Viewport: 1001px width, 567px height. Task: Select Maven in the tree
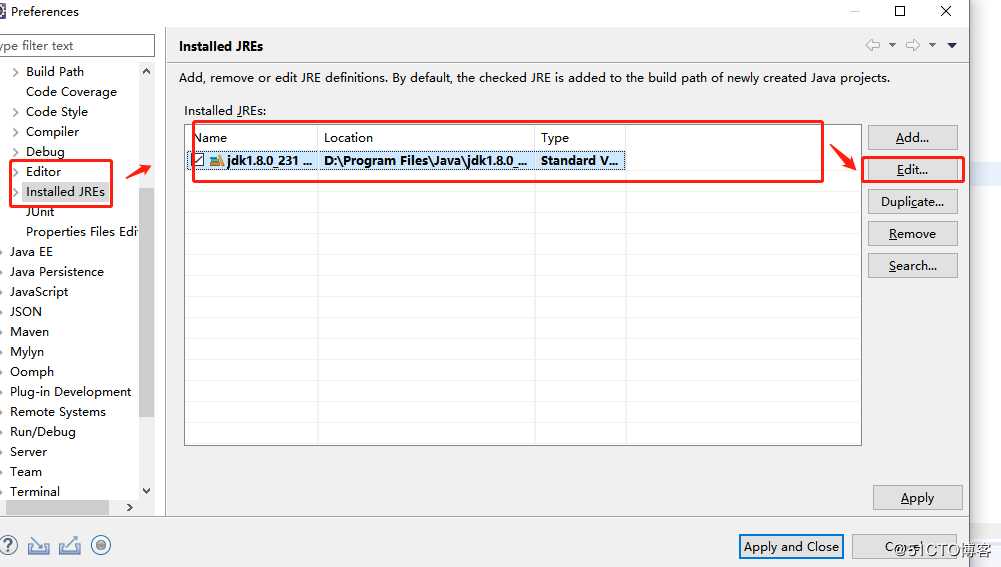point(29,331)
